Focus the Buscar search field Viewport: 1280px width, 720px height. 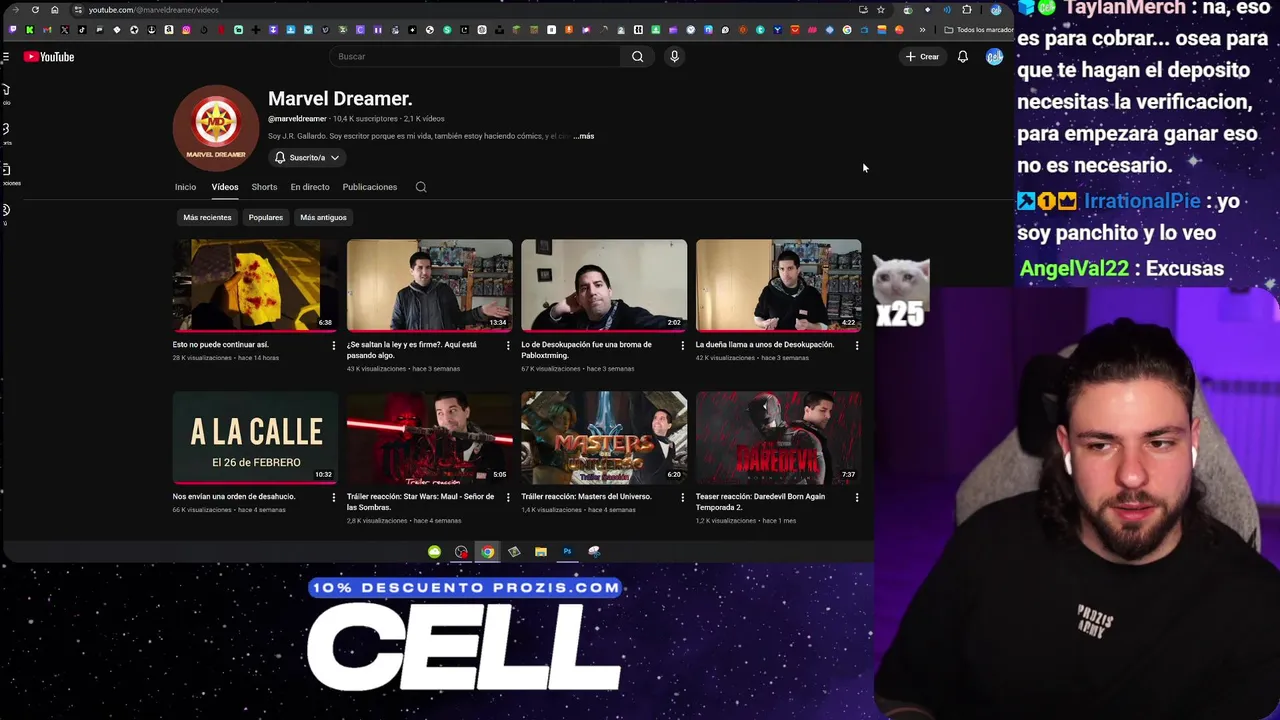point(477,57)
